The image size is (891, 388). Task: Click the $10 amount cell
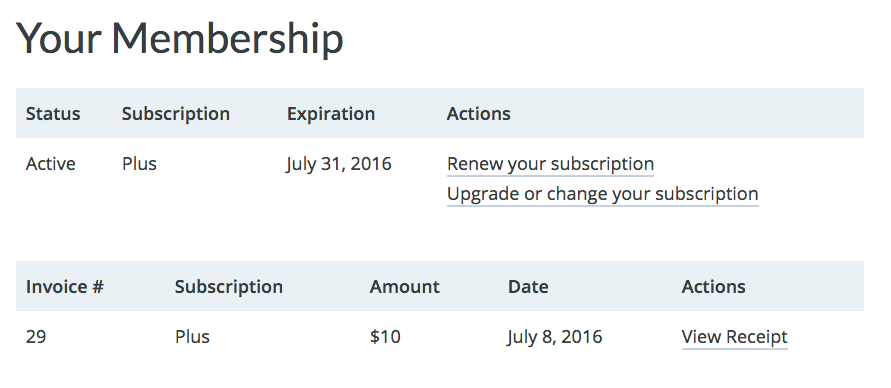click(x=385, y=337)
